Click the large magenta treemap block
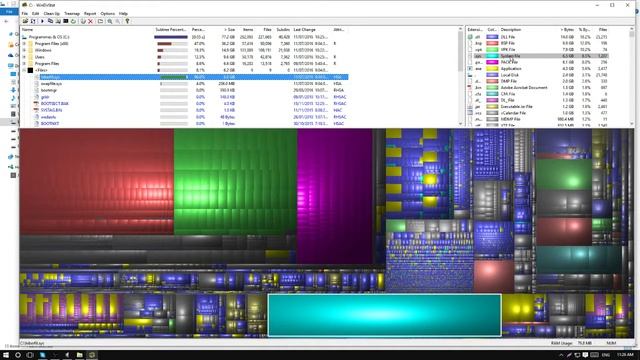 coord(335,196)
